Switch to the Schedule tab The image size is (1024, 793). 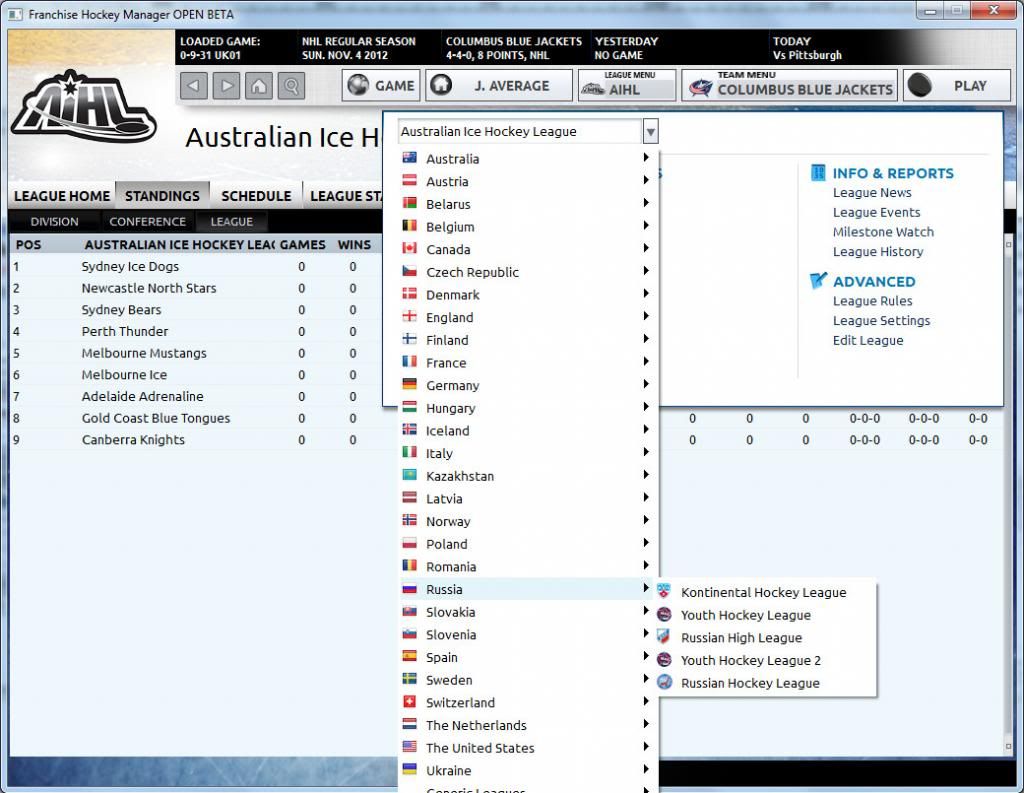point(256,196)
